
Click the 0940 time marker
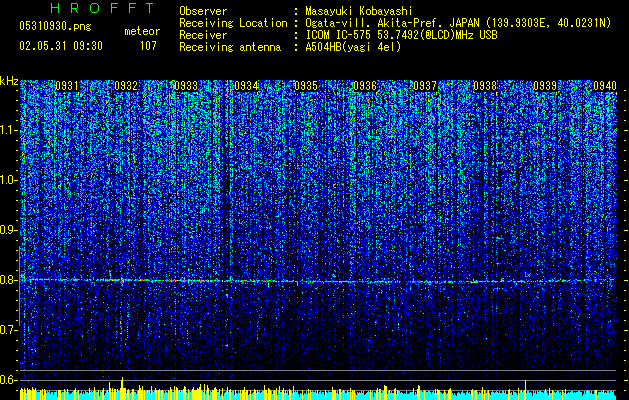click(x=605, y=86)
